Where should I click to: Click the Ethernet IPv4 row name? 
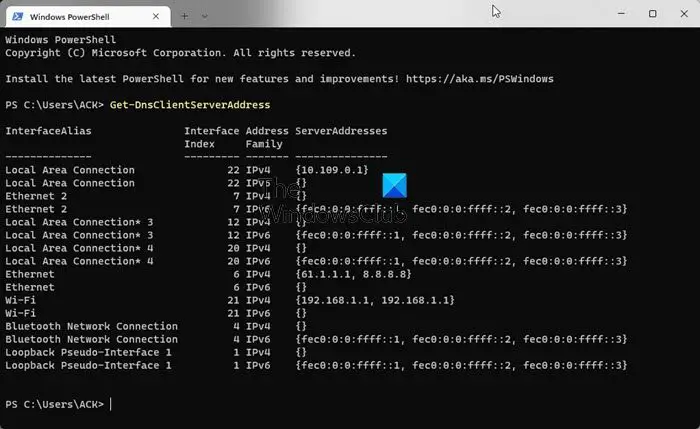click(30, 274)
